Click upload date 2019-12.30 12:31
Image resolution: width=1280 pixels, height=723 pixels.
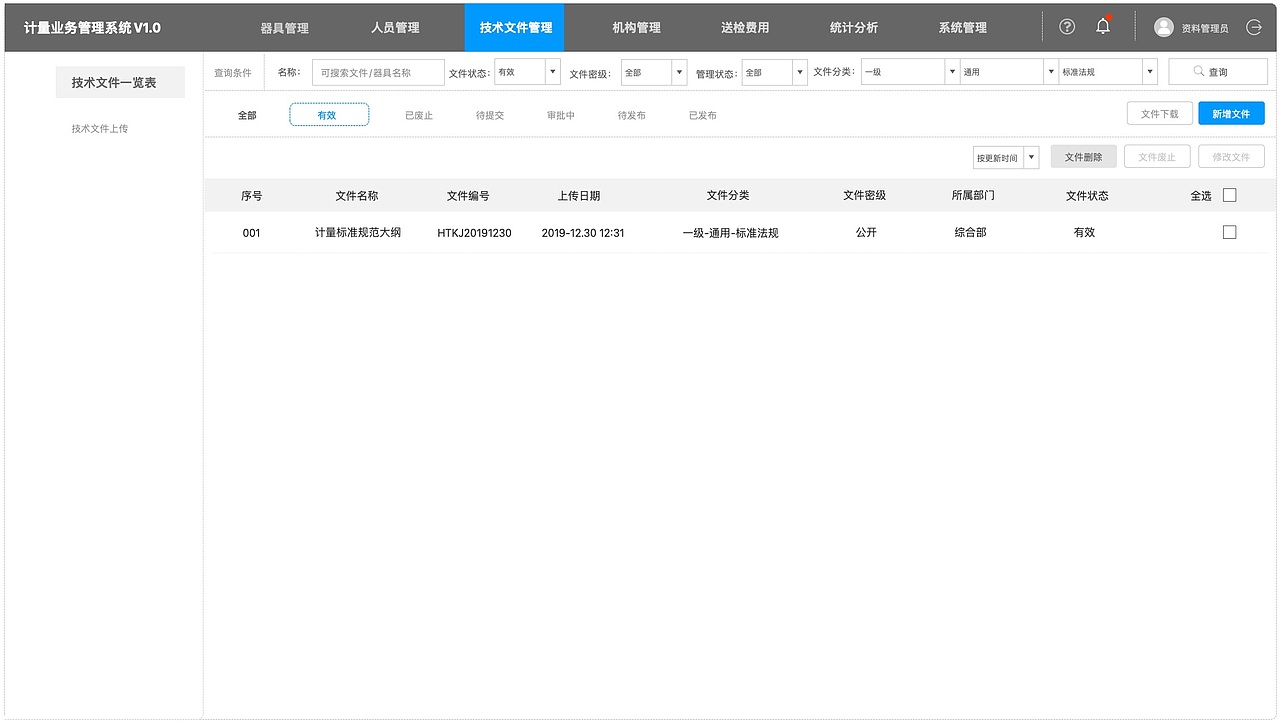point(583,233)
